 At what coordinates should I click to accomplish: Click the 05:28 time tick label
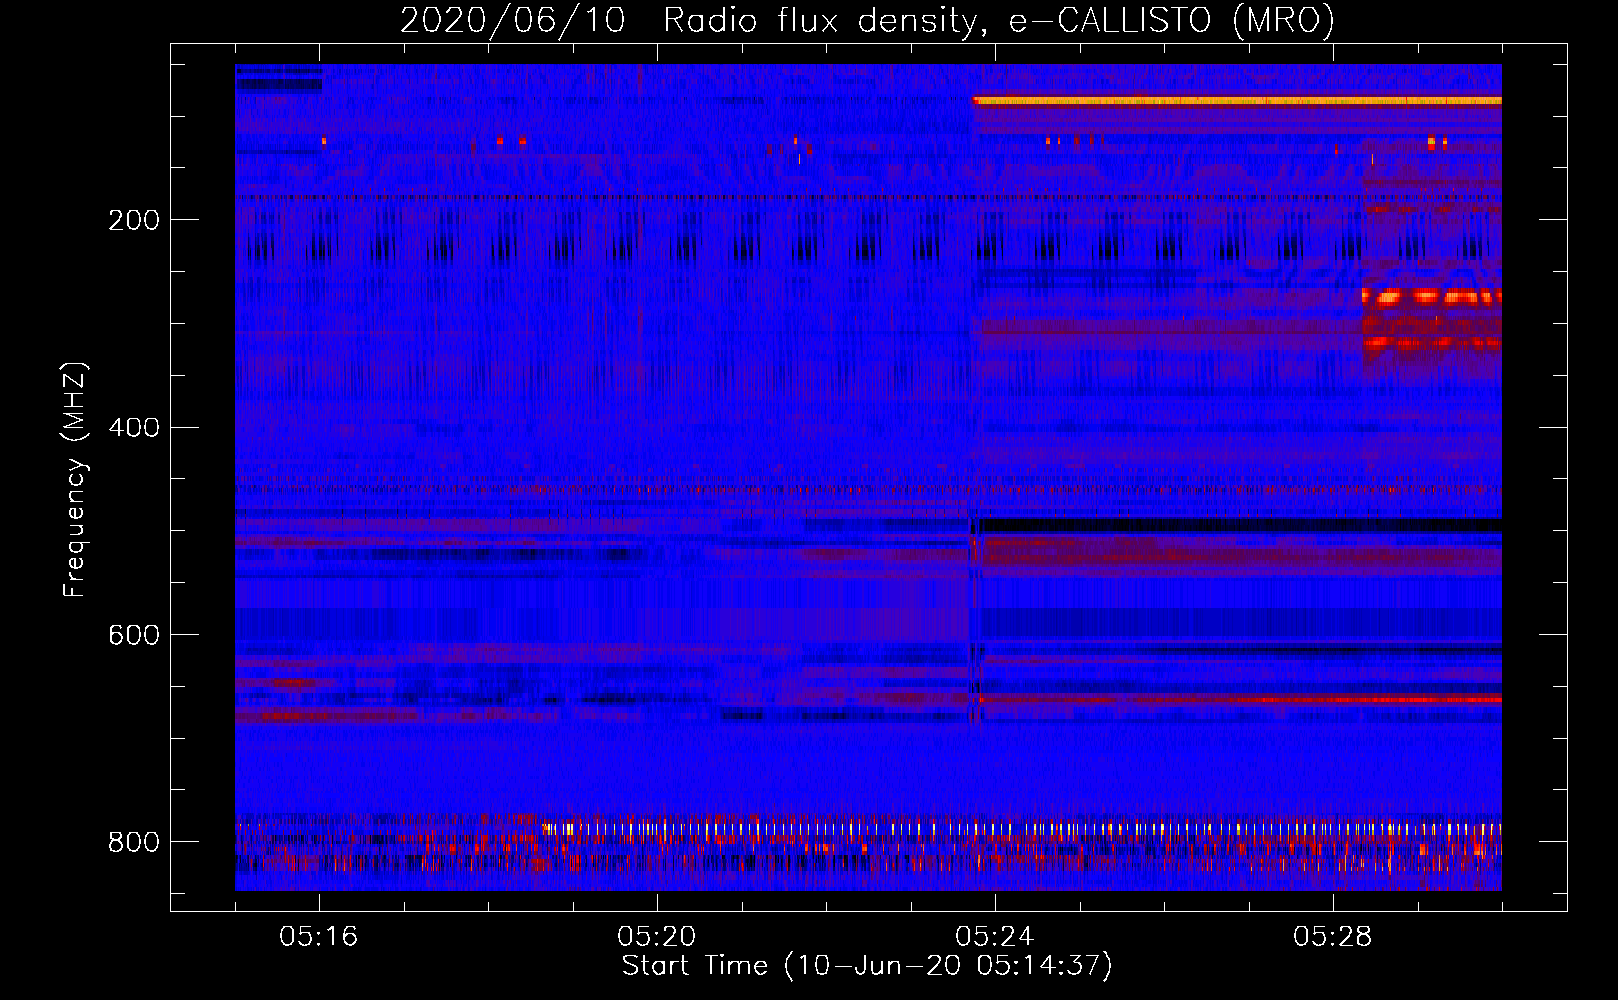coord(1332,937)
